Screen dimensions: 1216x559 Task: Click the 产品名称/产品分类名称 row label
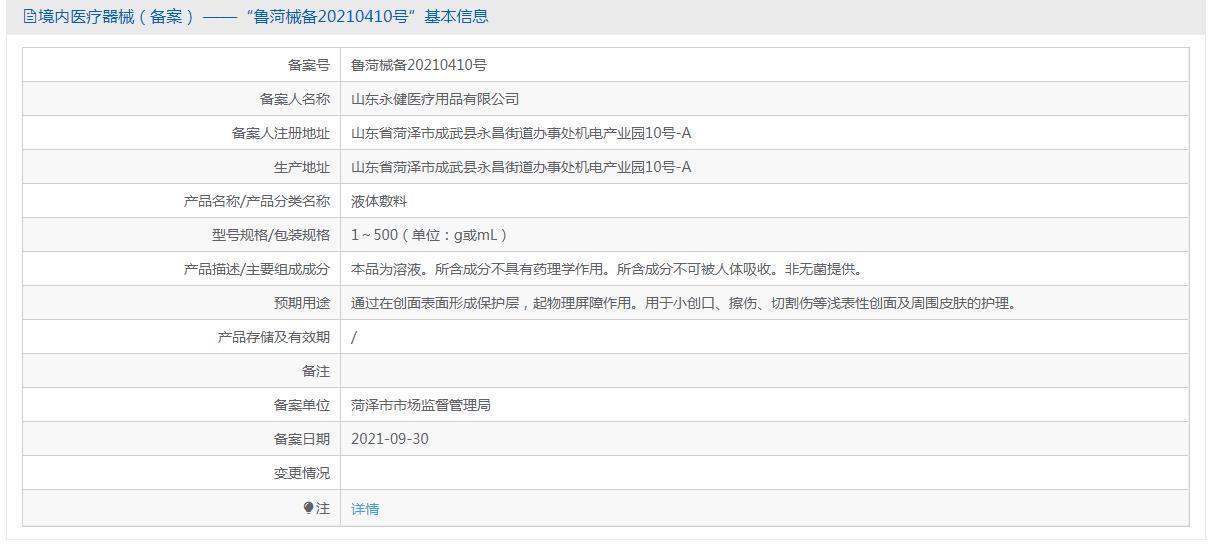tap(257, 201)
